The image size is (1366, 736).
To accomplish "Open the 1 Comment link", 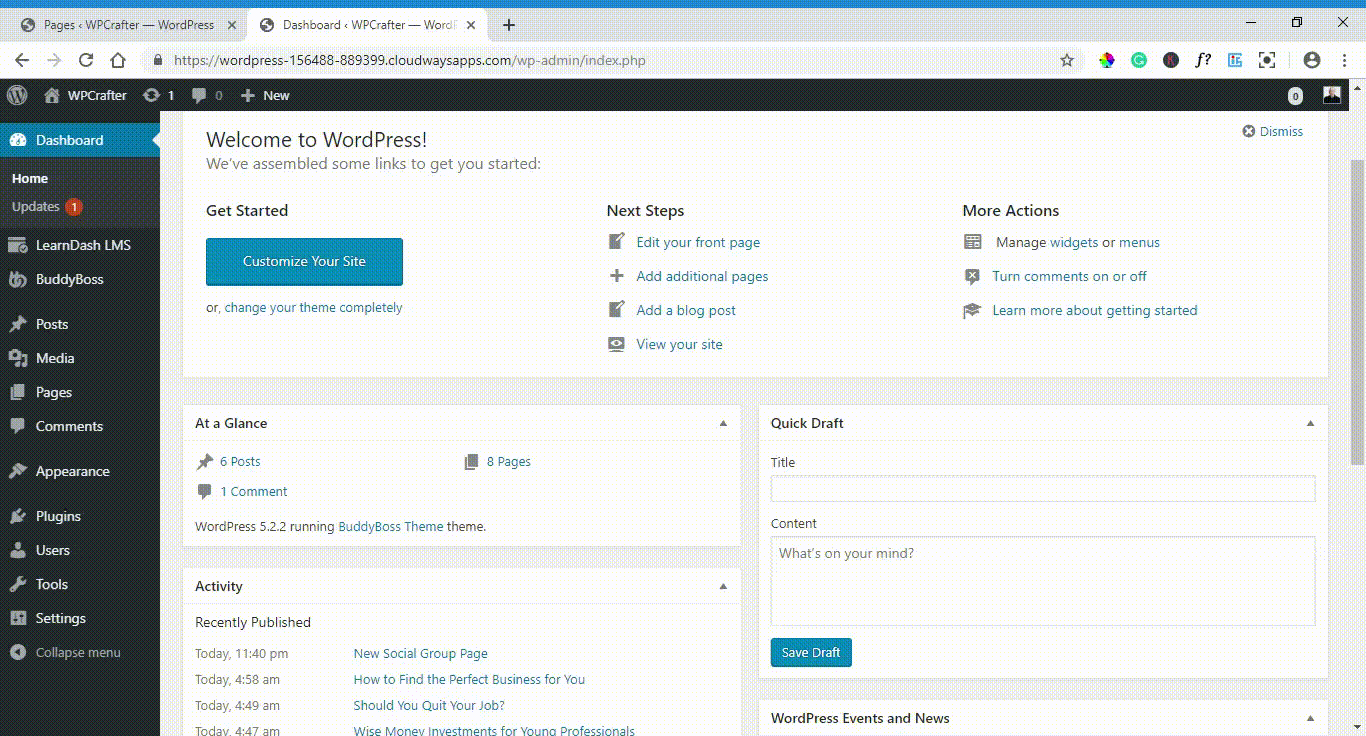I will pyautogui.click(x=254, y=491).
